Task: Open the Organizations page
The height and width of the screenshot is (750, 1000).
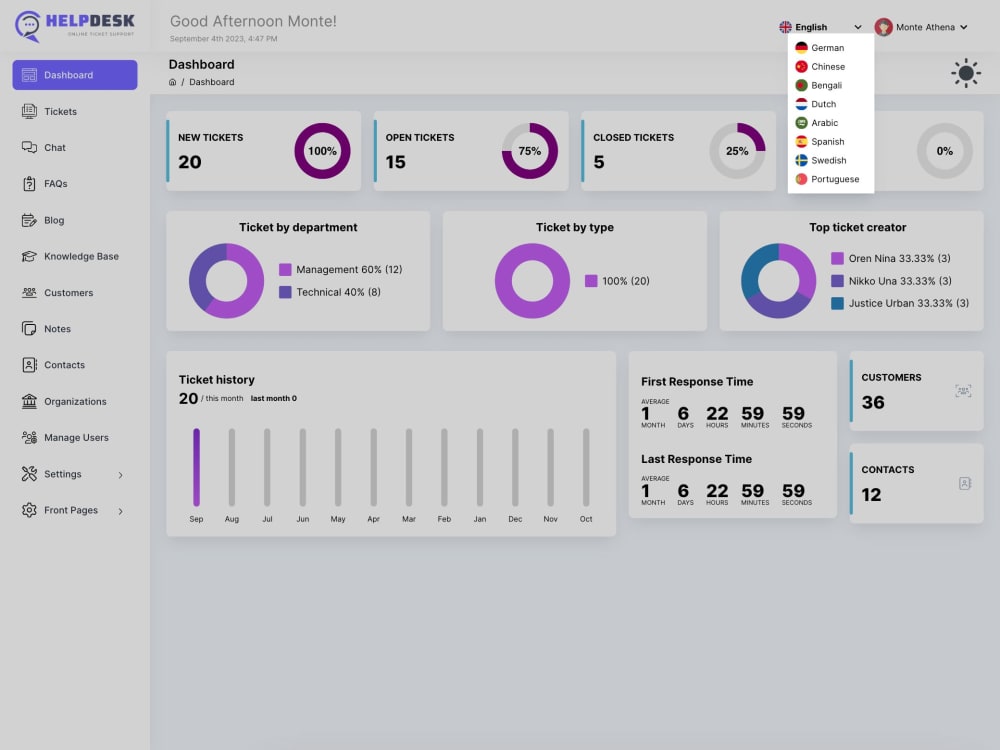Action: point(75,401)
